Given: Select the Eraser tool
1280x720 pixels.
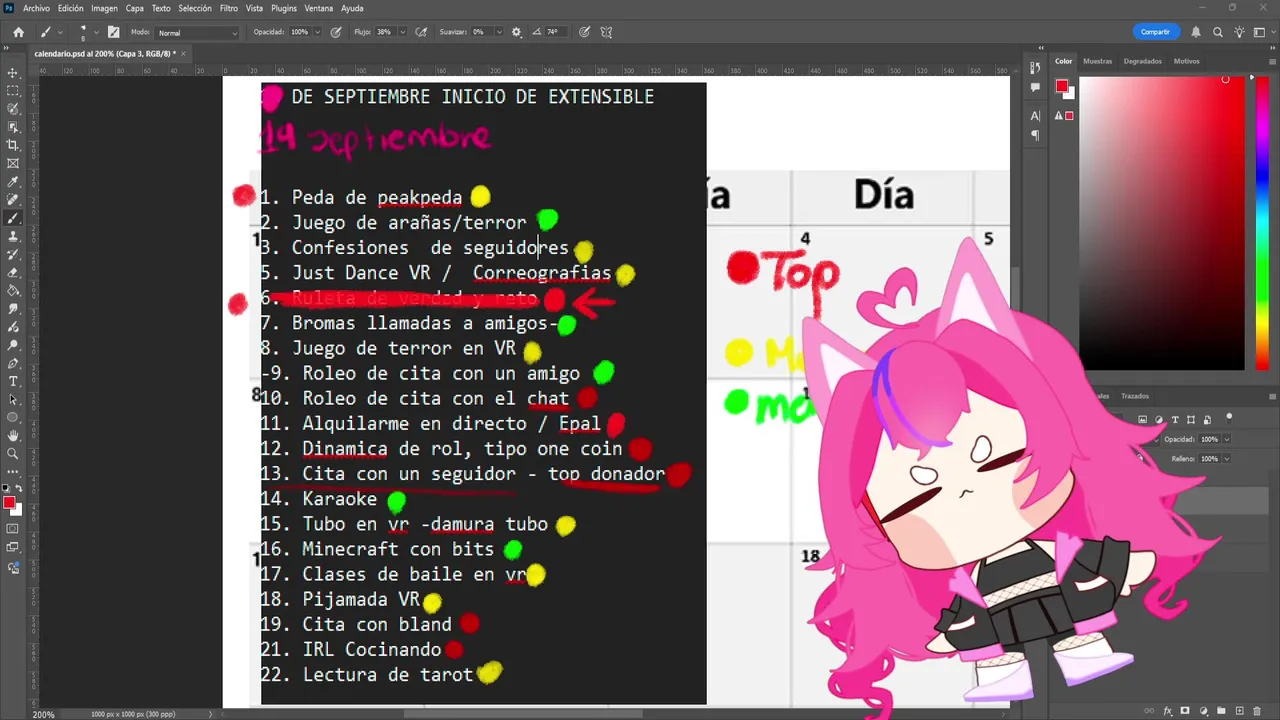Looking at the screenshot, I should [13, 272].
